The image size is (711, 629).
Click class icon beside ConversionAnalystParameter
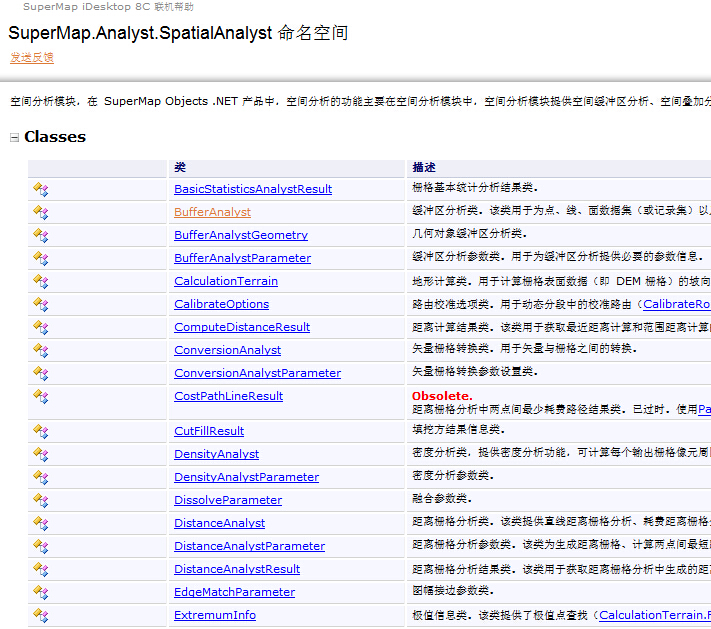(40, 374)
